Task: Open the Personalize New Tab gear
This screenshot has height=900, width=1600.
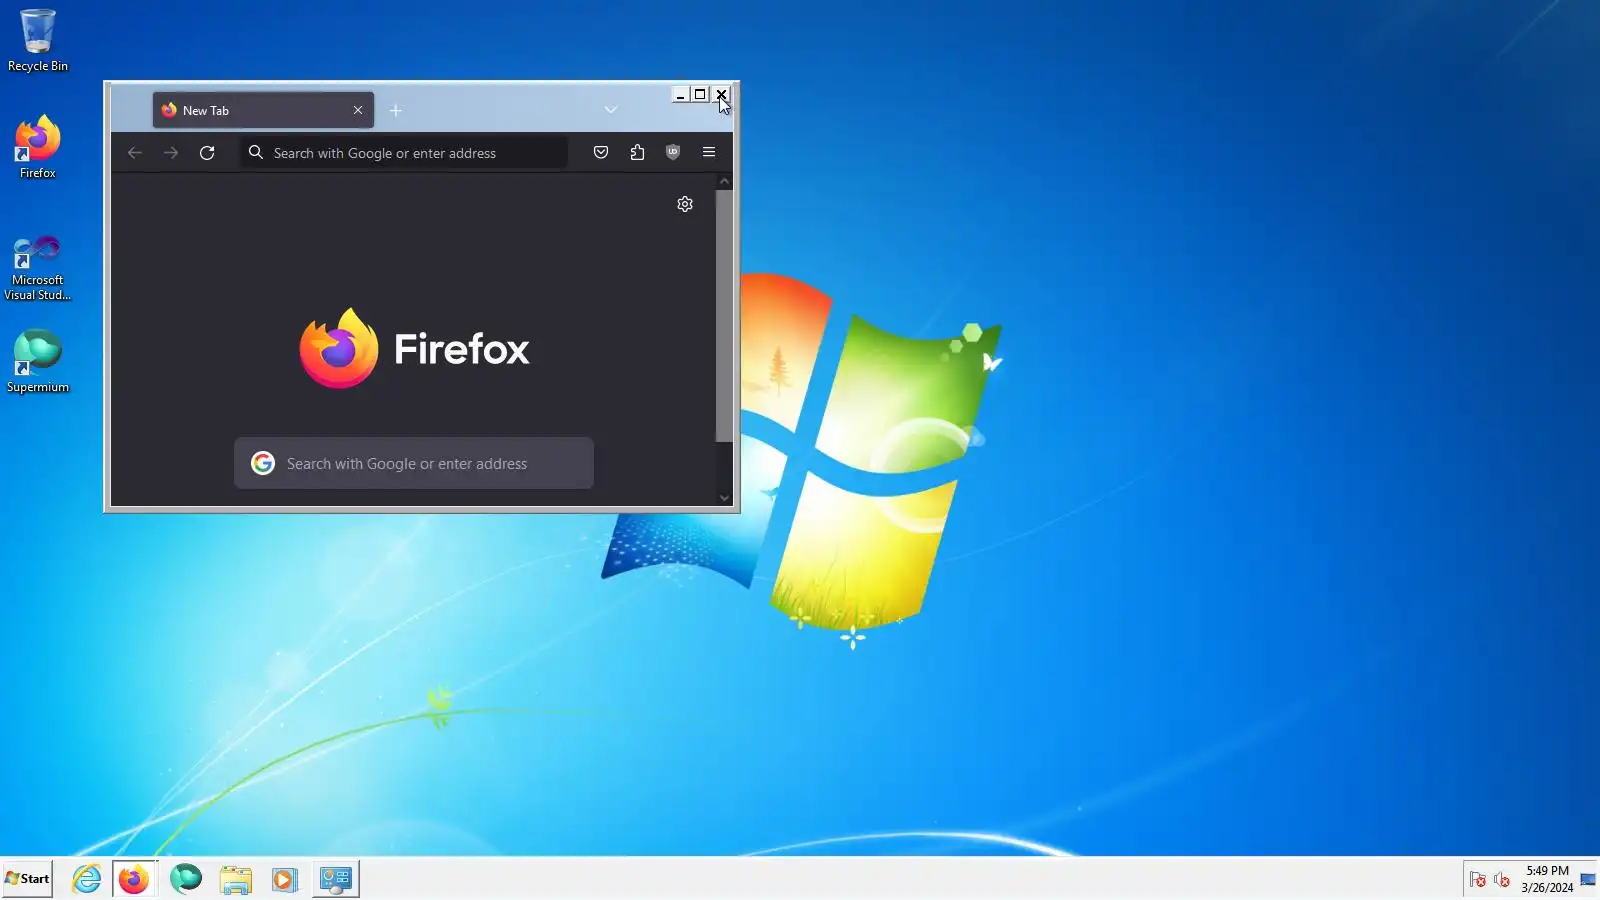Action: [x=685, y=204]
